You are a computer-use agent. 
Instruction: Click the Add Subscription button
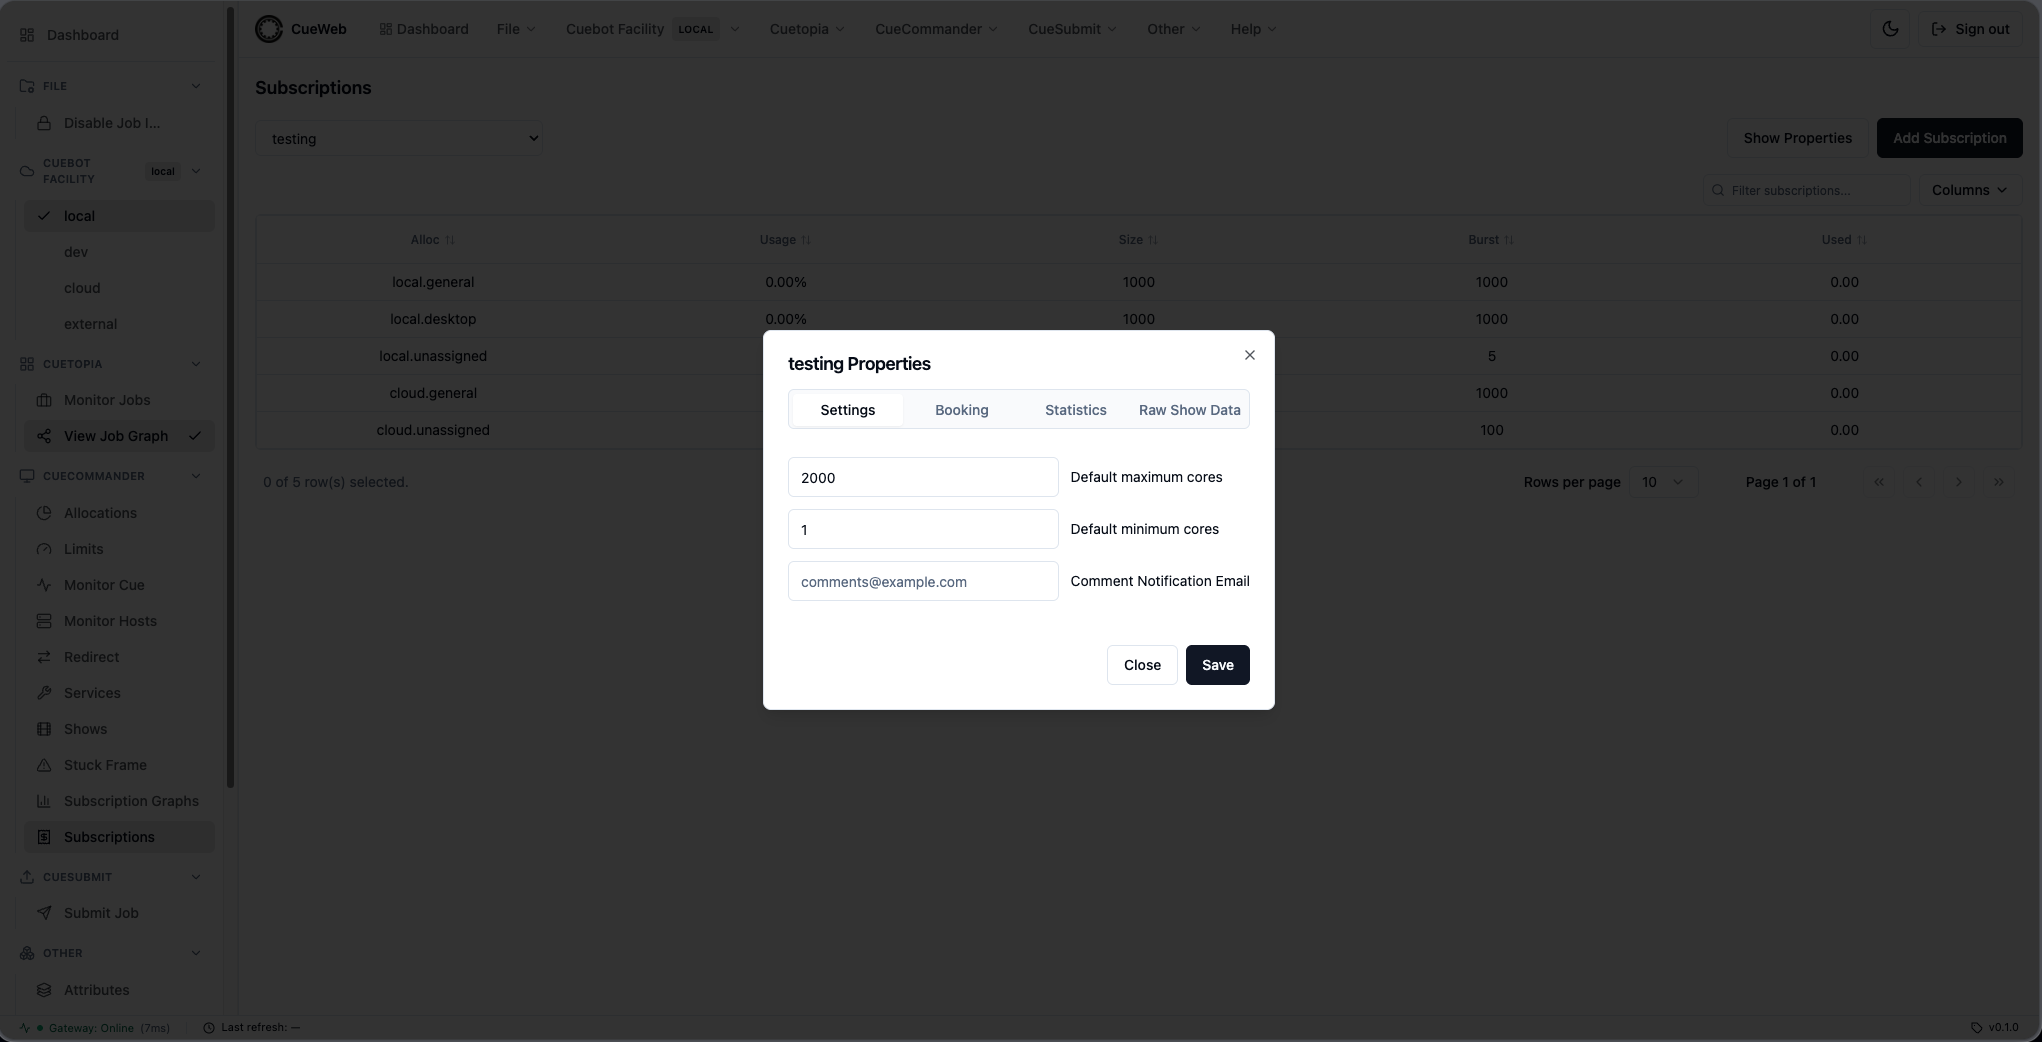[1949, 138]
